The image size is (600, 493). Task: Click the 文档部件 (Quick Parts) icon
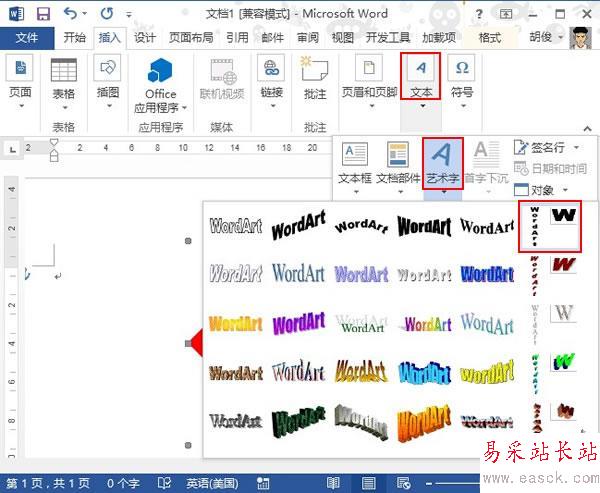pos(398,154)
